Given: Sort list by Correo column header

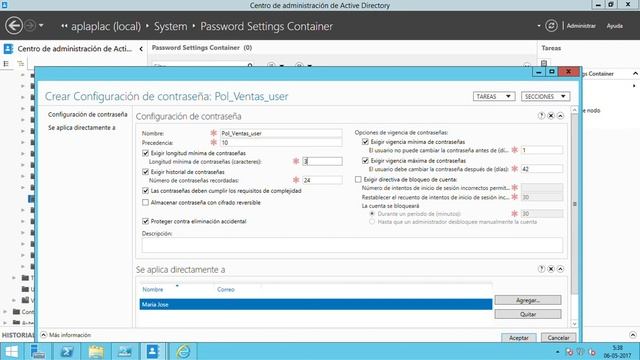Looking at the screenshot, I should pyautogui.click(x=226, y=289).
